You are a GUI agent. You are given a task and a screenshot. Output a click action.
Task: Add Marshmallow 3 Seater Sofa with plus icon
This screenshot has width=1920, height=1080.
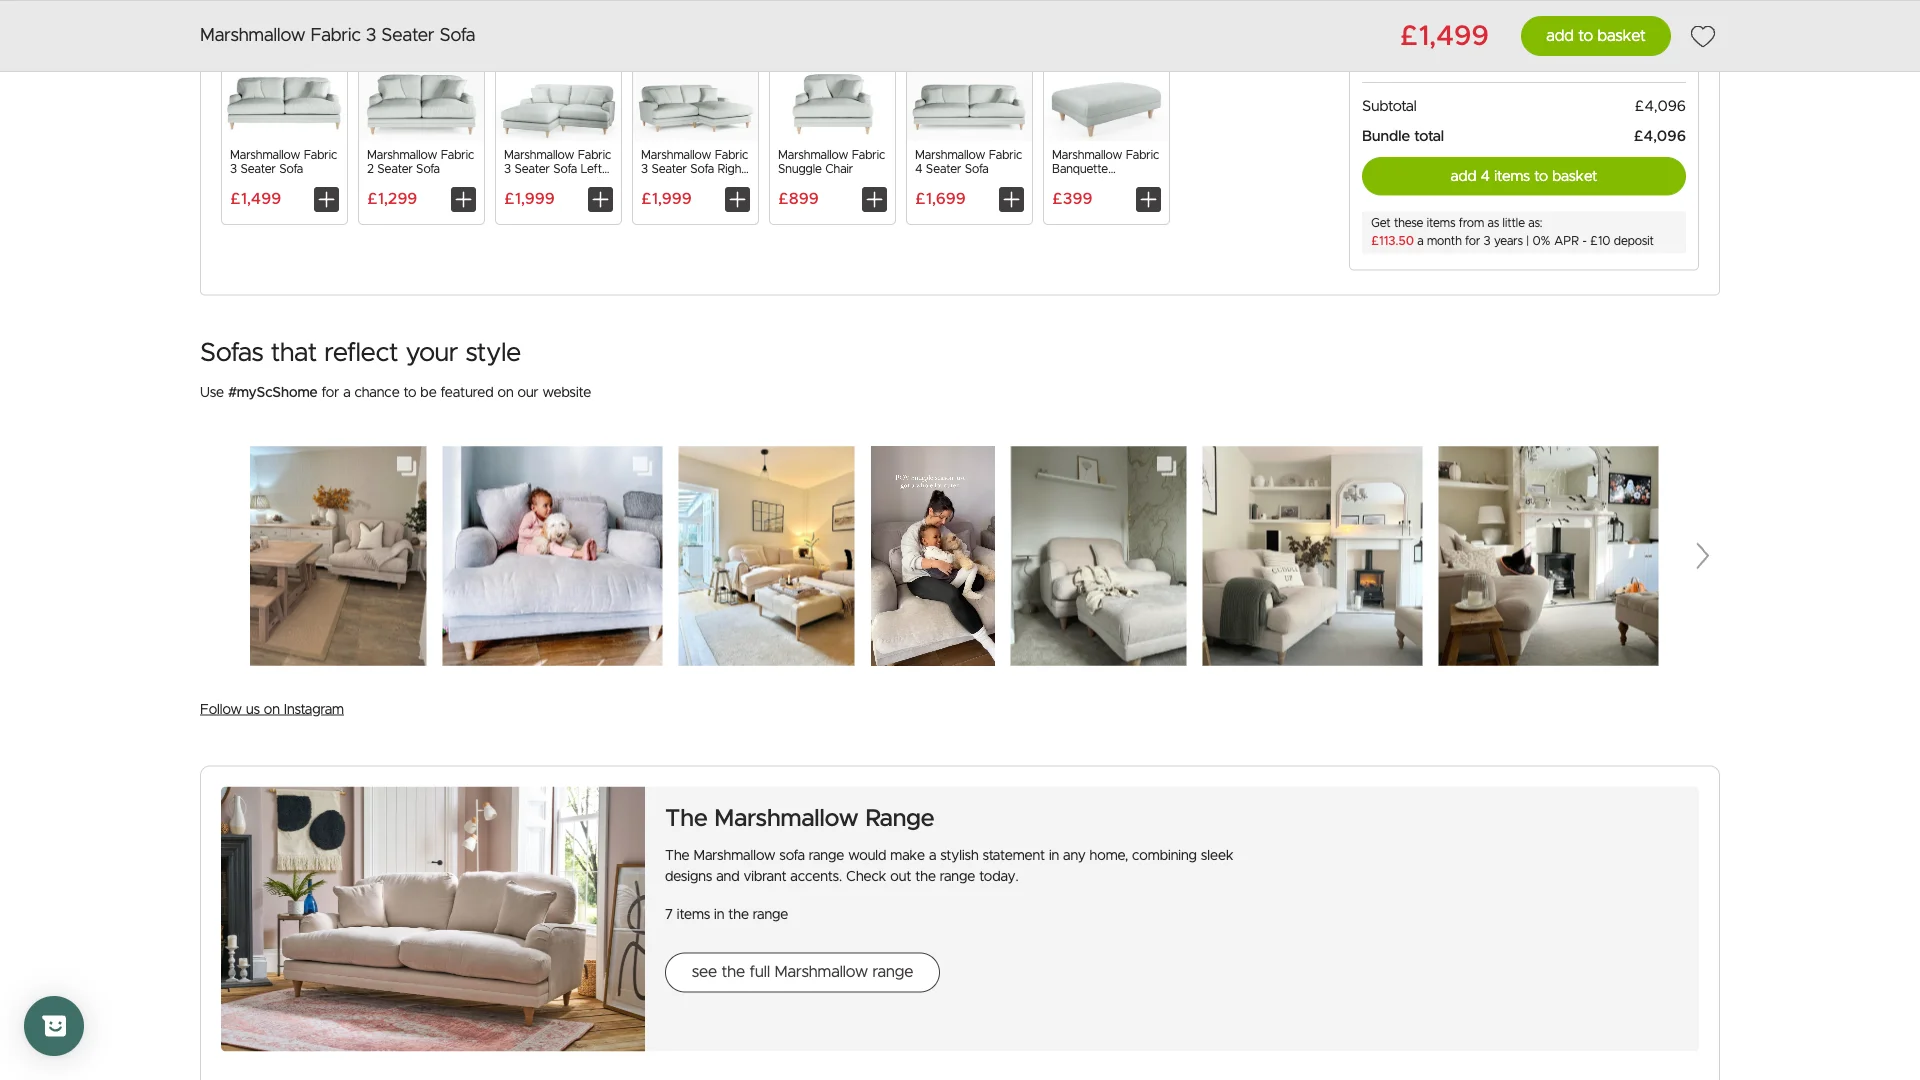point(326,199)
